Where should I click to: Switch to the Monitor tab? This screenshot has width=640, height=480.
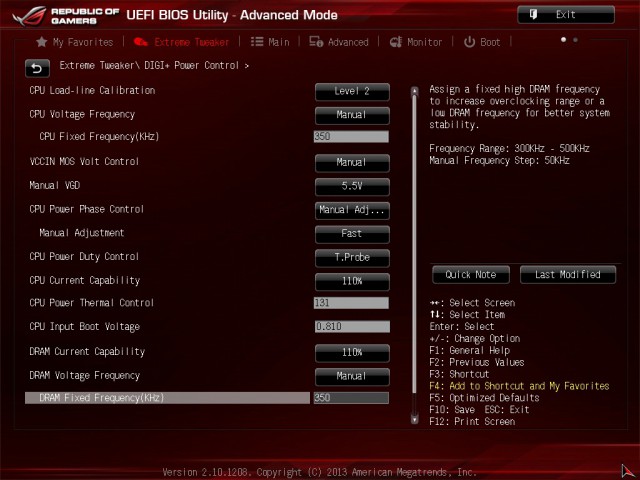pos(416,42)
